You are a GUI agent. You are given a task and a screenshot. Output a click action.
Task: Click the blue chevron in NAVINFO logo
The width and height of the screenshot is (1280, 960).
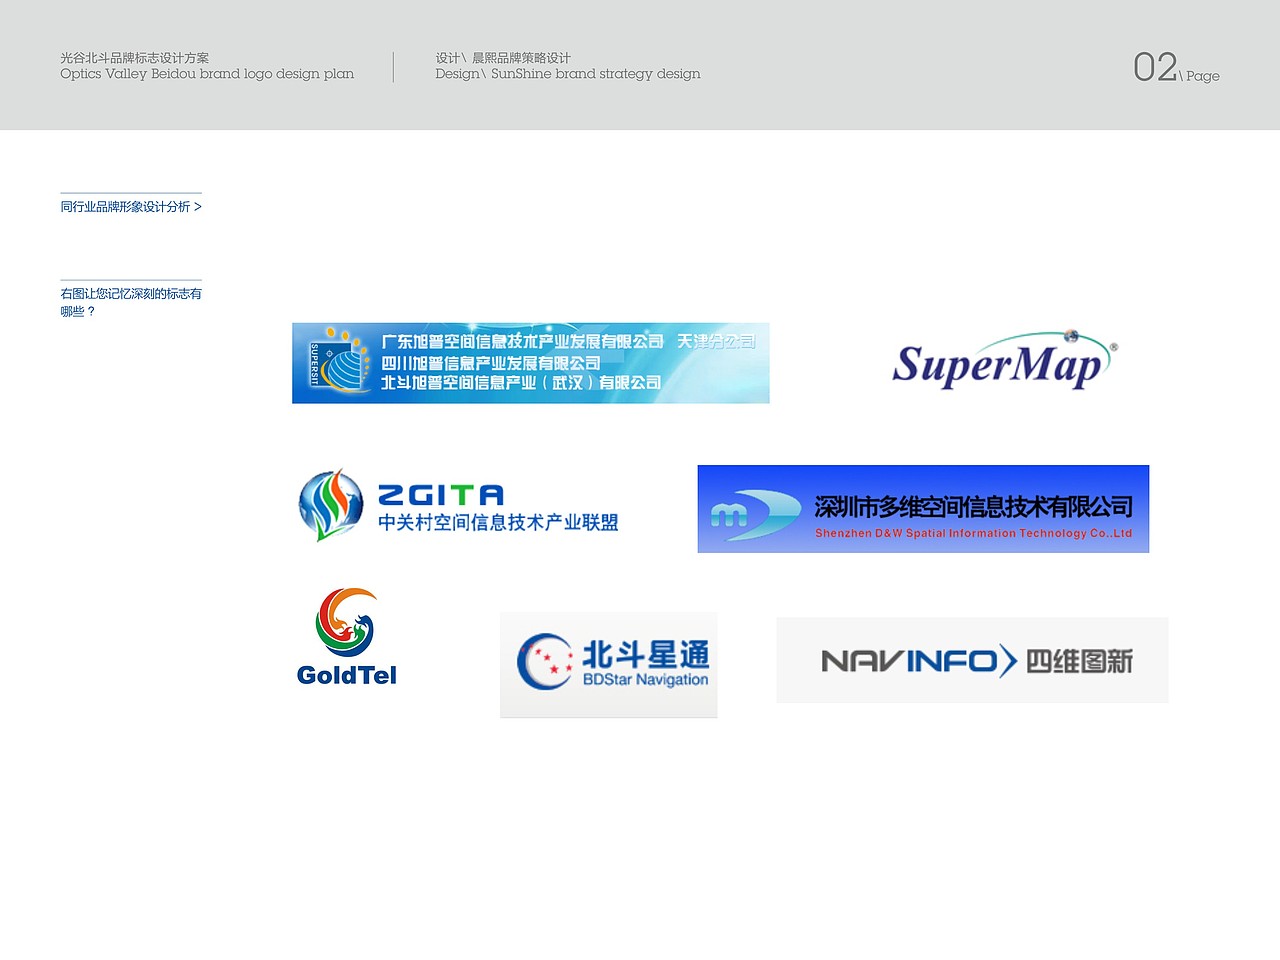tap(1008, 661)
